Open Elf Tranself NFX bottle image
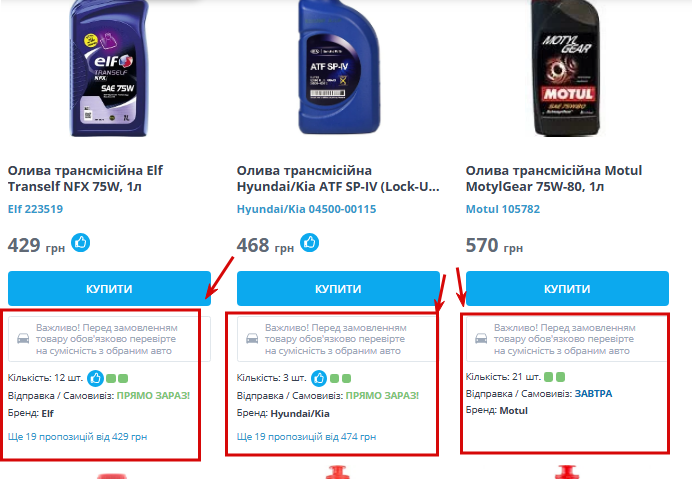This screenshot has height=479, width=692. point(109,68)
